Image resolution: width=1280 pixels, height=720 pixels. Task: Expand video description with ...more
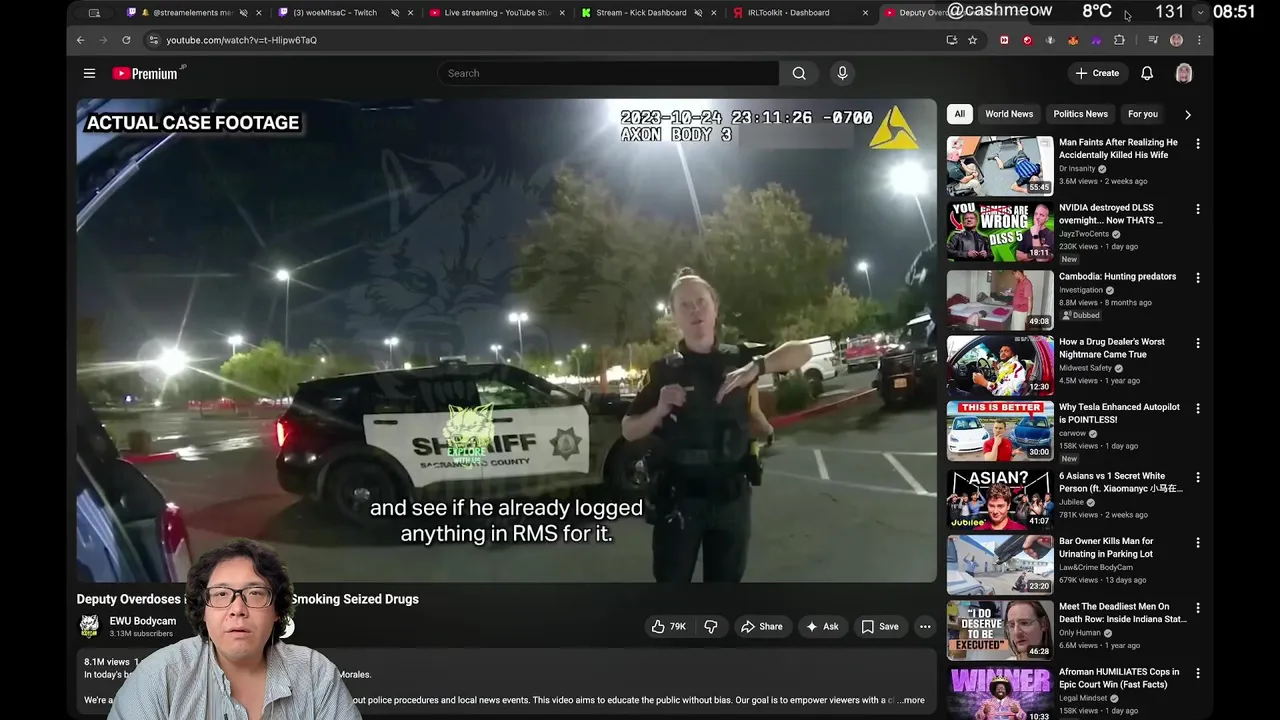(x=912, y=700)
